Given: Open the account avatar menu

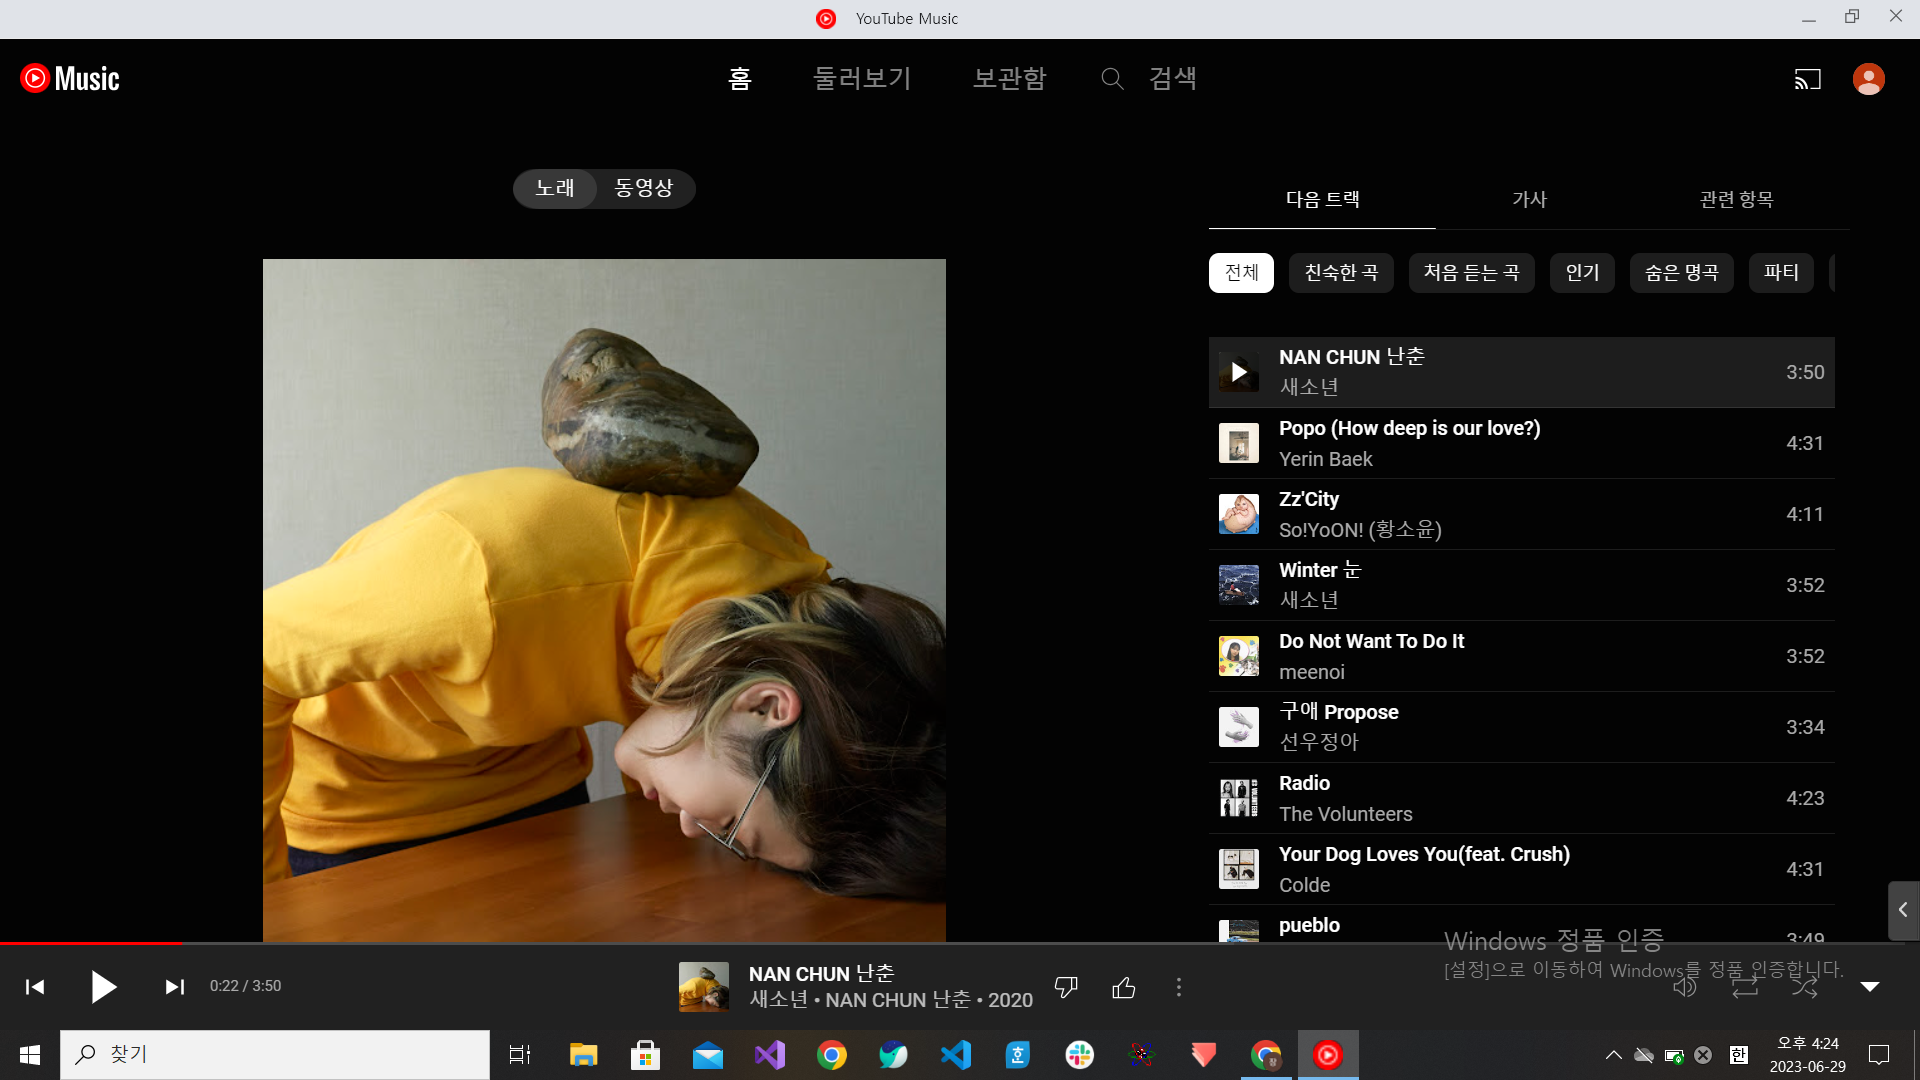Looking at the screenshot, I should [x=1868, y=79].
